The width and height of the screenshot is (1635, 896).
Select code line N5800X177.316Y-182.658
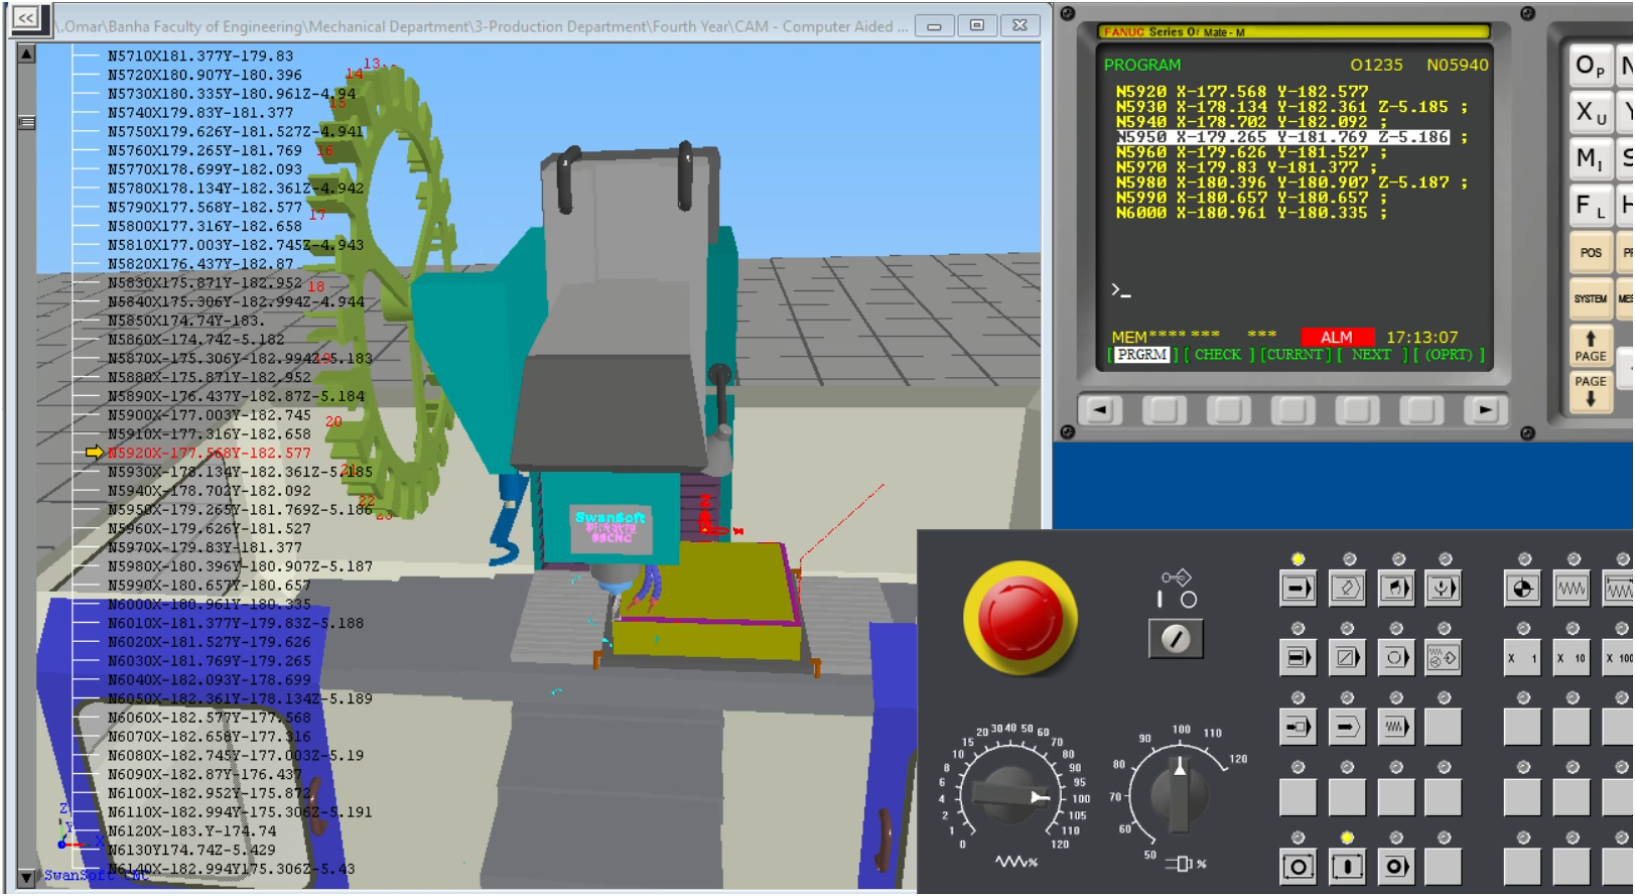click(204, 226)
